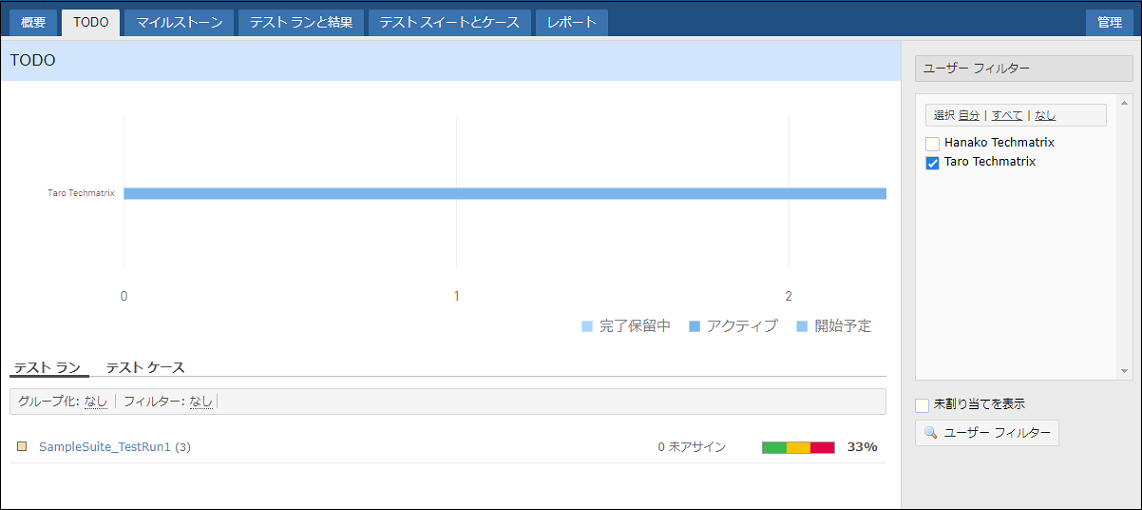Click the アクティブ legend color square
This screenshot has width=1142, height=510.
pos(695,326)
